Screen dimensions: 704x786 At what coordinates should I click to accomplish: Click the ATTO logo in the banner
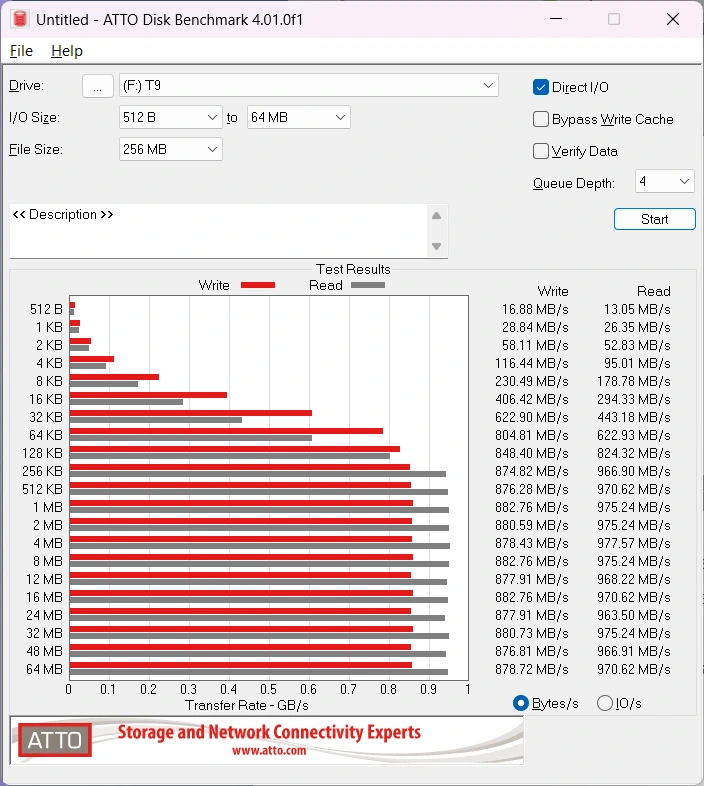coord(55,740)
